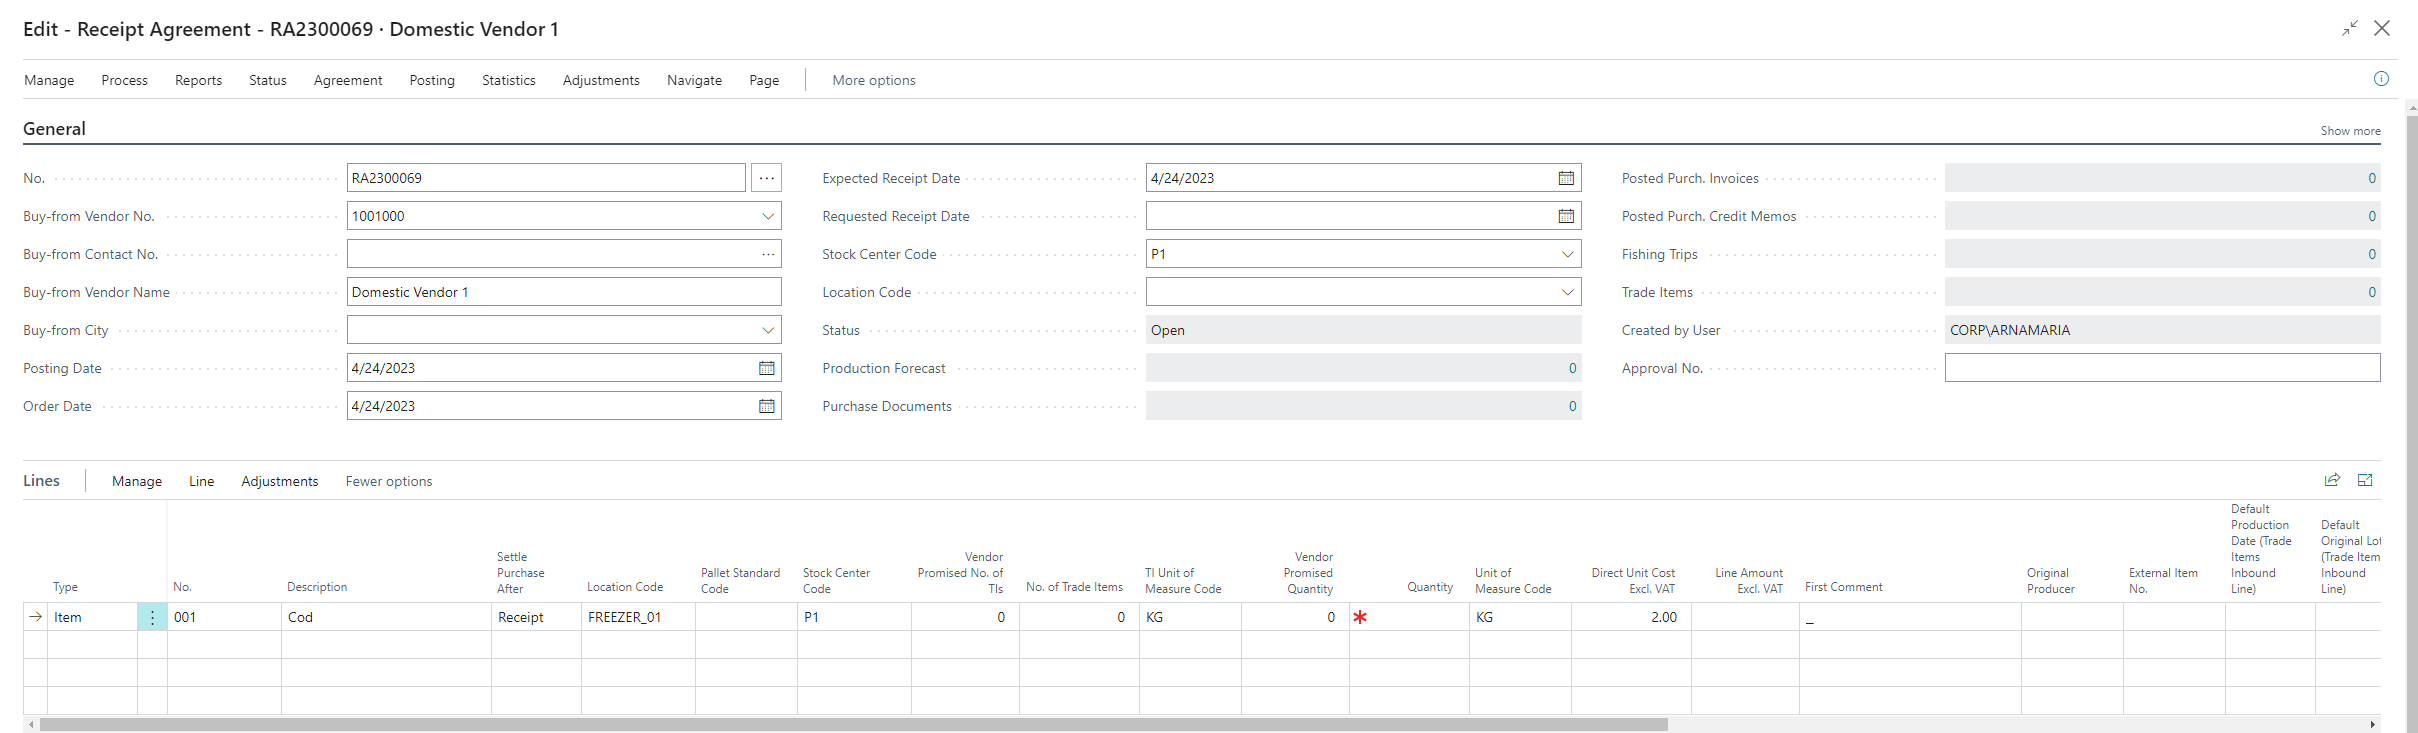The height and width of the screenshot is (733, 2418).
Task: Expand the Lines section to full view
Action: click(2365, 480)
